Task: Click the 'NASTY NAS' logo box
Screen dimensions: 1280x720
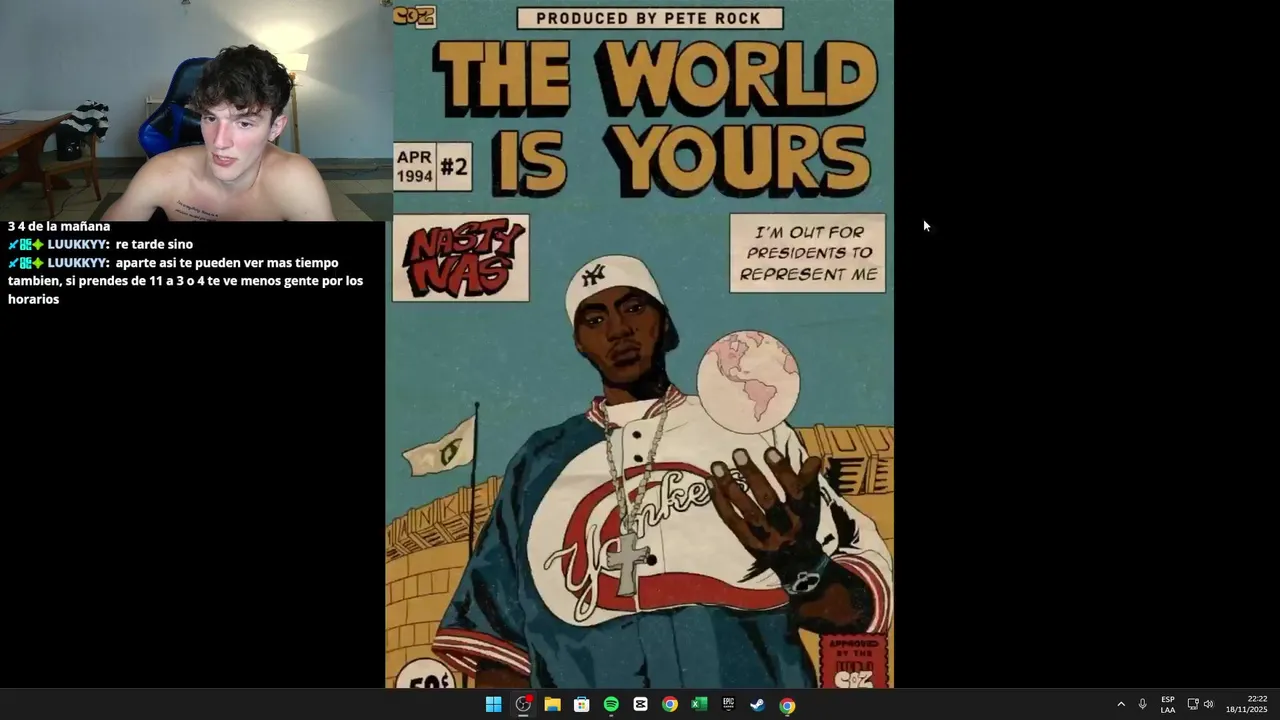Action: [461, 258]
